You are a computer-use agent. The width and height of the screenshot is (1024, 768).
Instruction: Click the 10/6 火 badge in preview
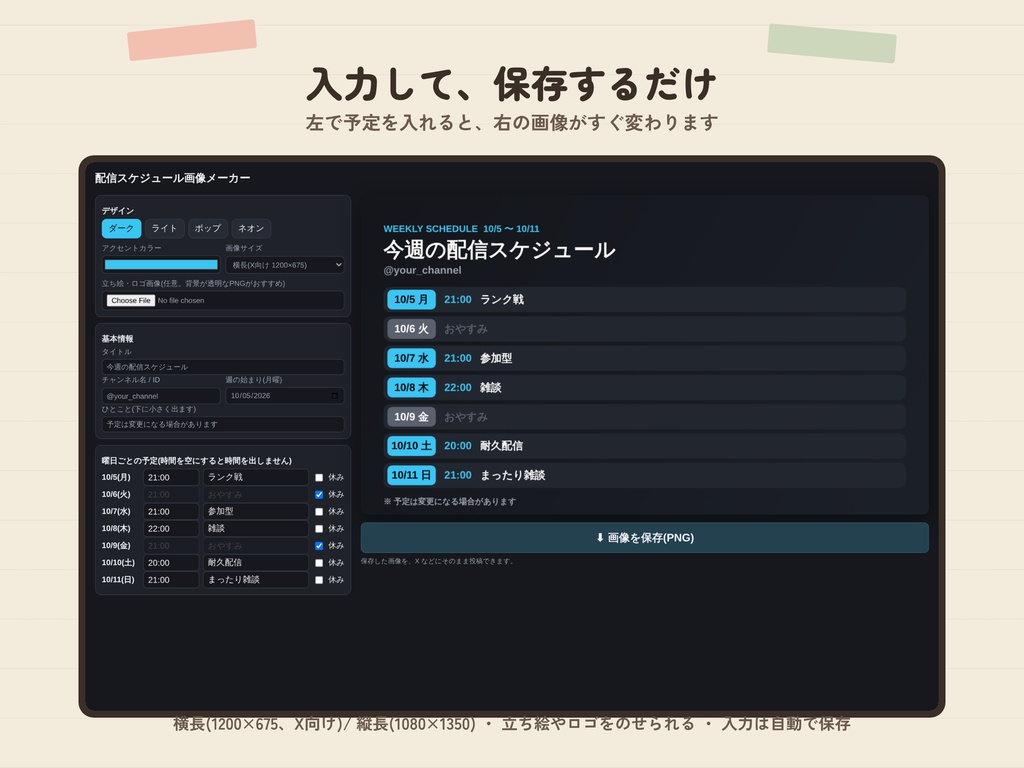point(411,328)
